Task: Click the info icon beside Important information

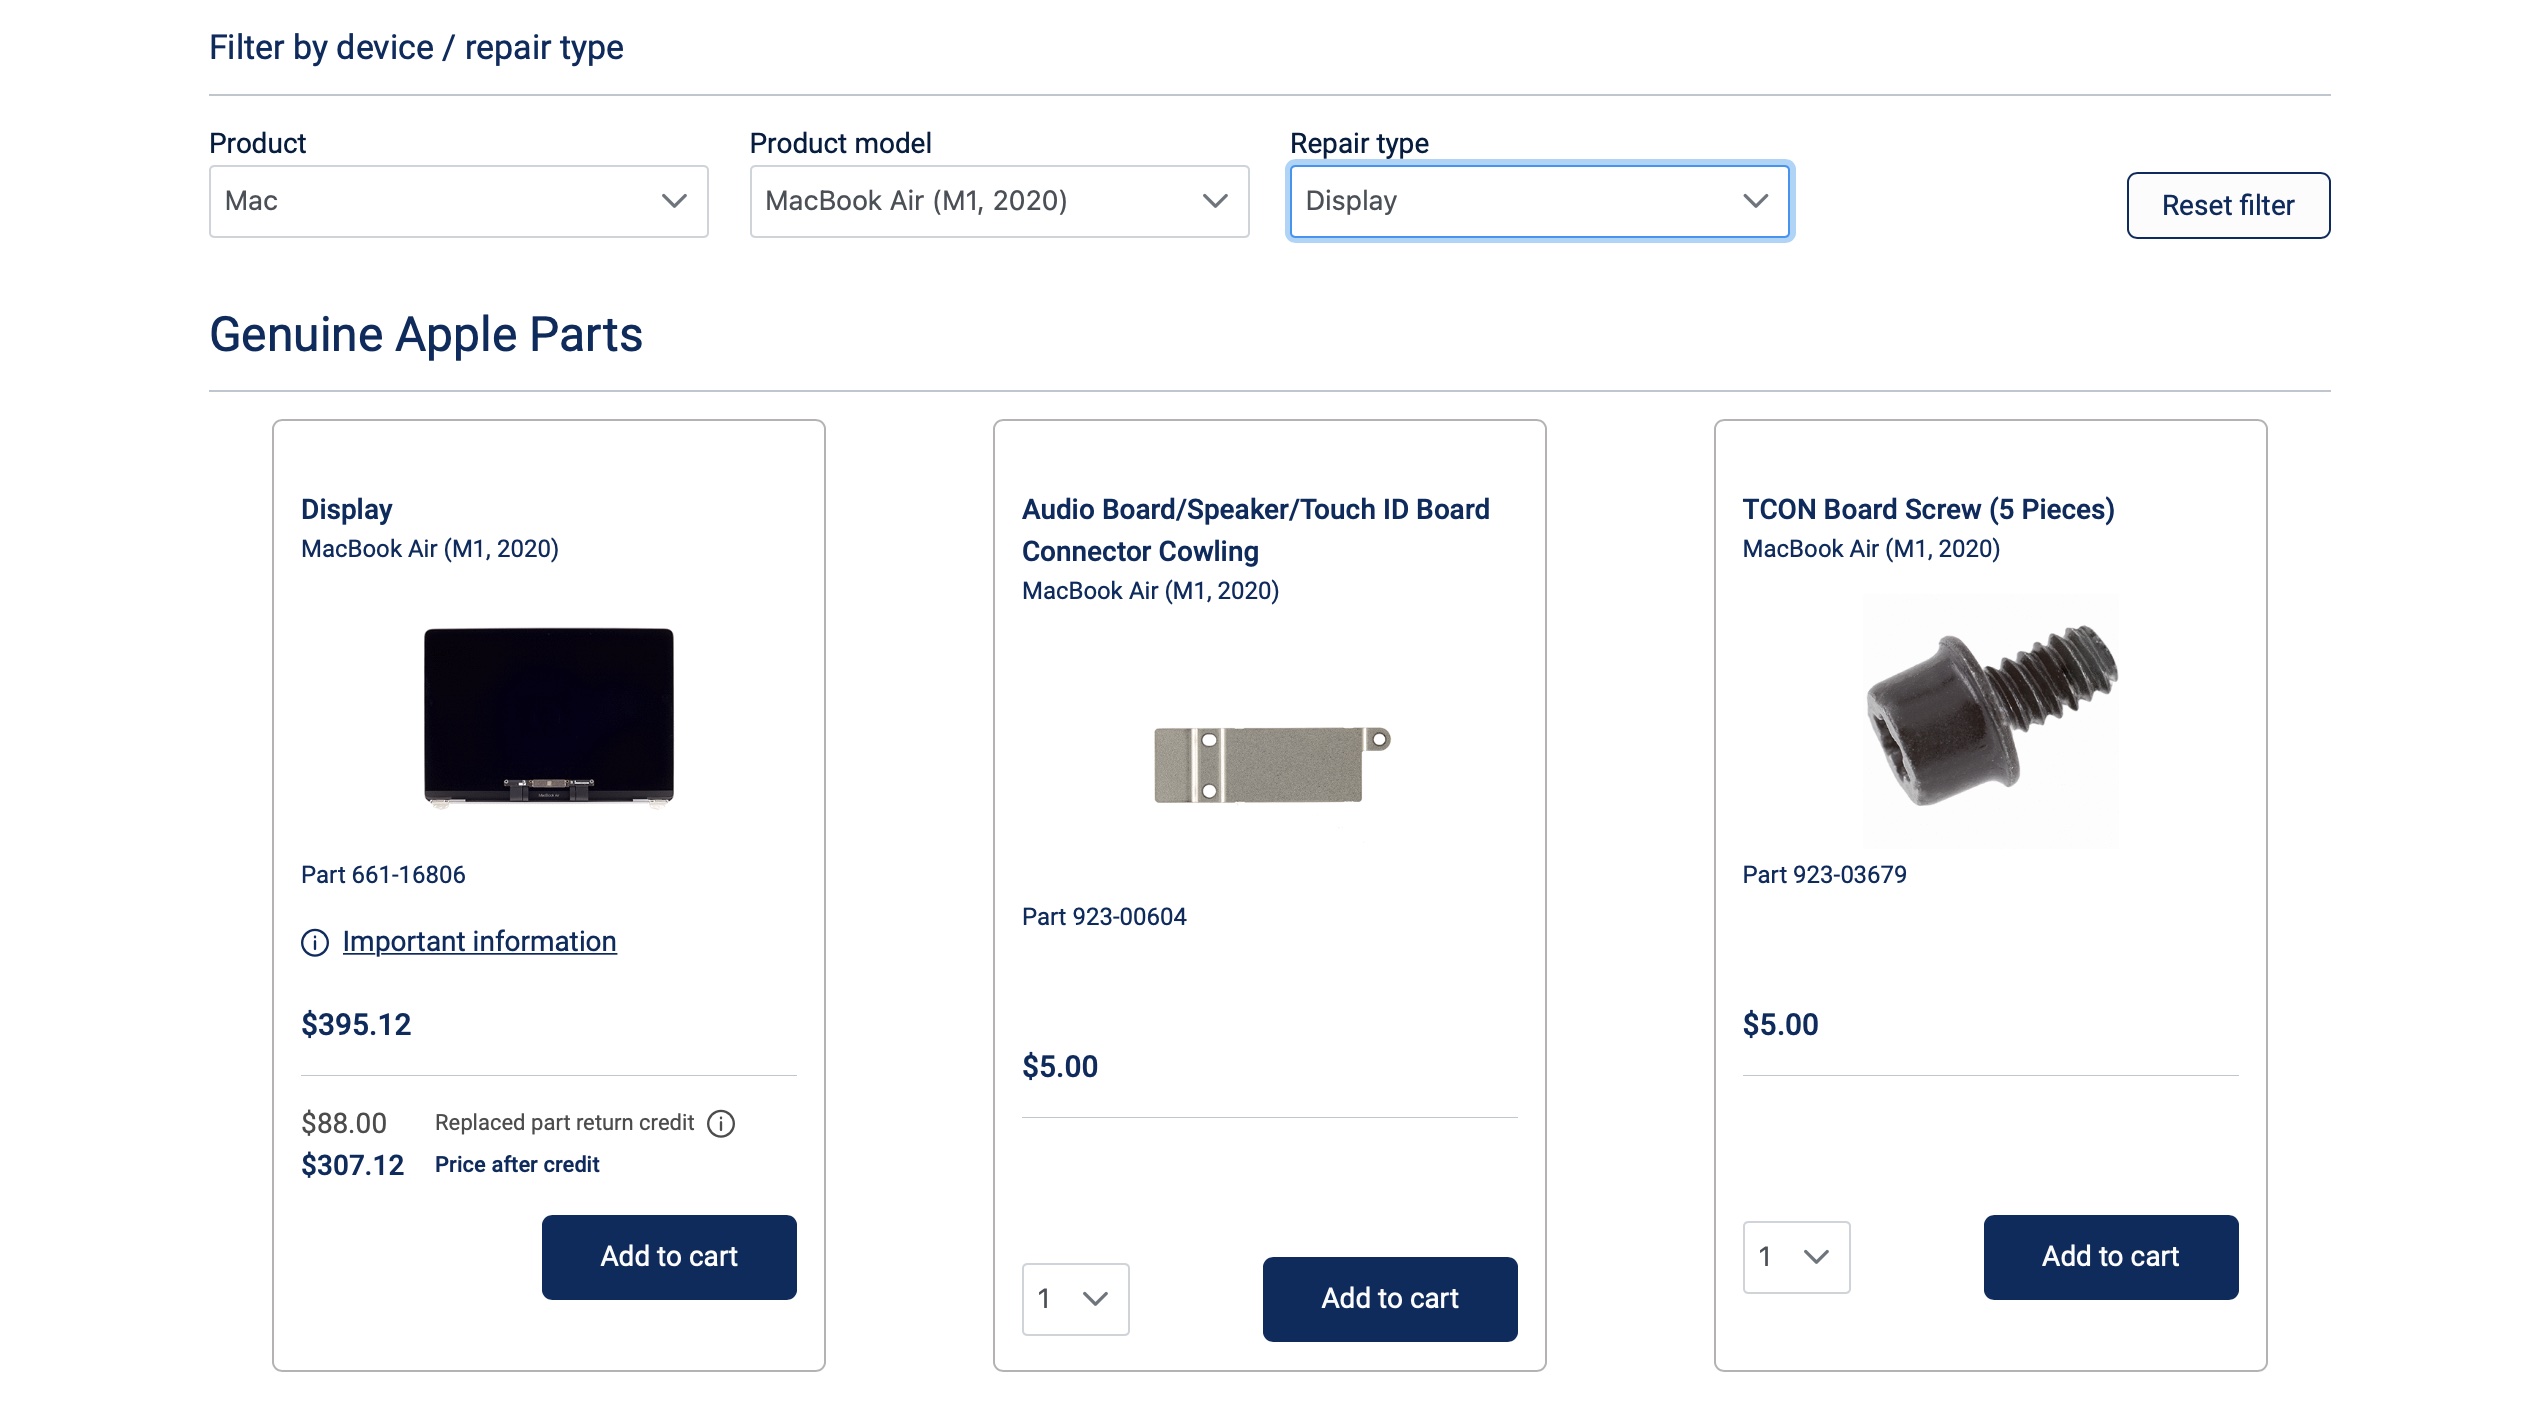Action: click(x=315, y=941)
